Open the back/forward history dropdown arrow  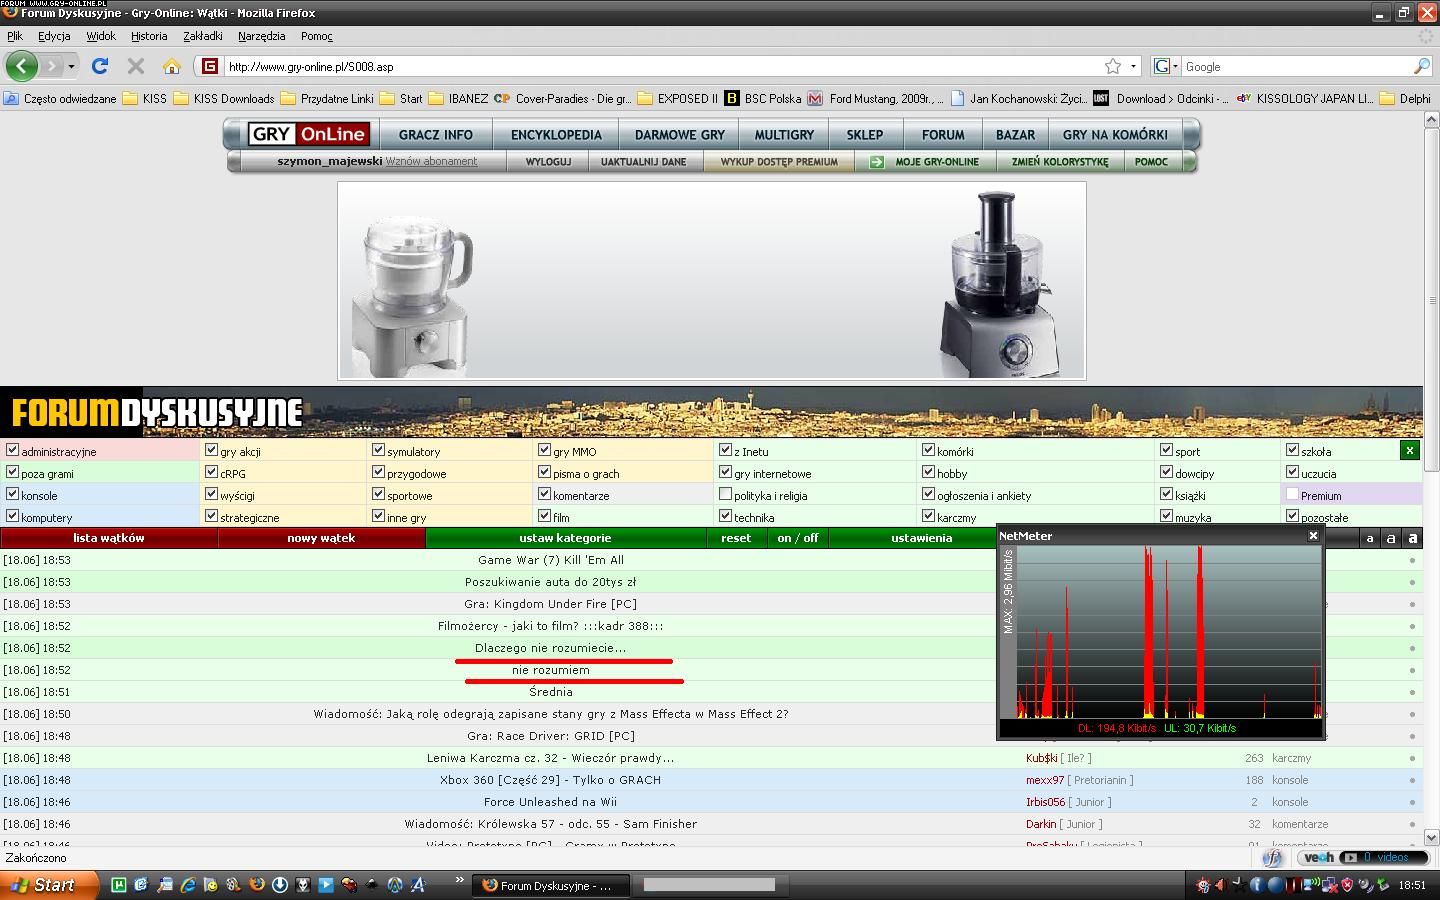tap(71, 66)
